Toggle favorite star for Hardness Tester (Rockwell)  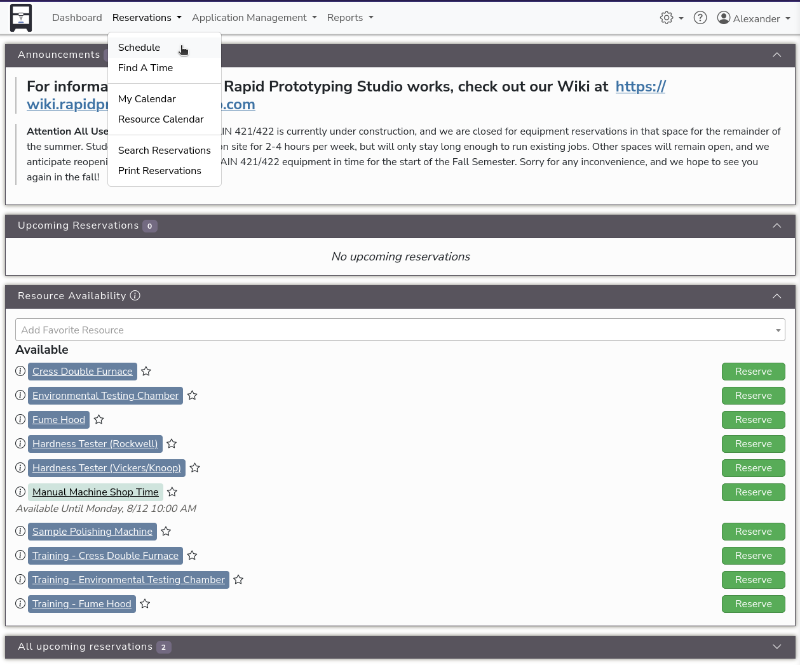pyautogui.click(x=171, y=444)
